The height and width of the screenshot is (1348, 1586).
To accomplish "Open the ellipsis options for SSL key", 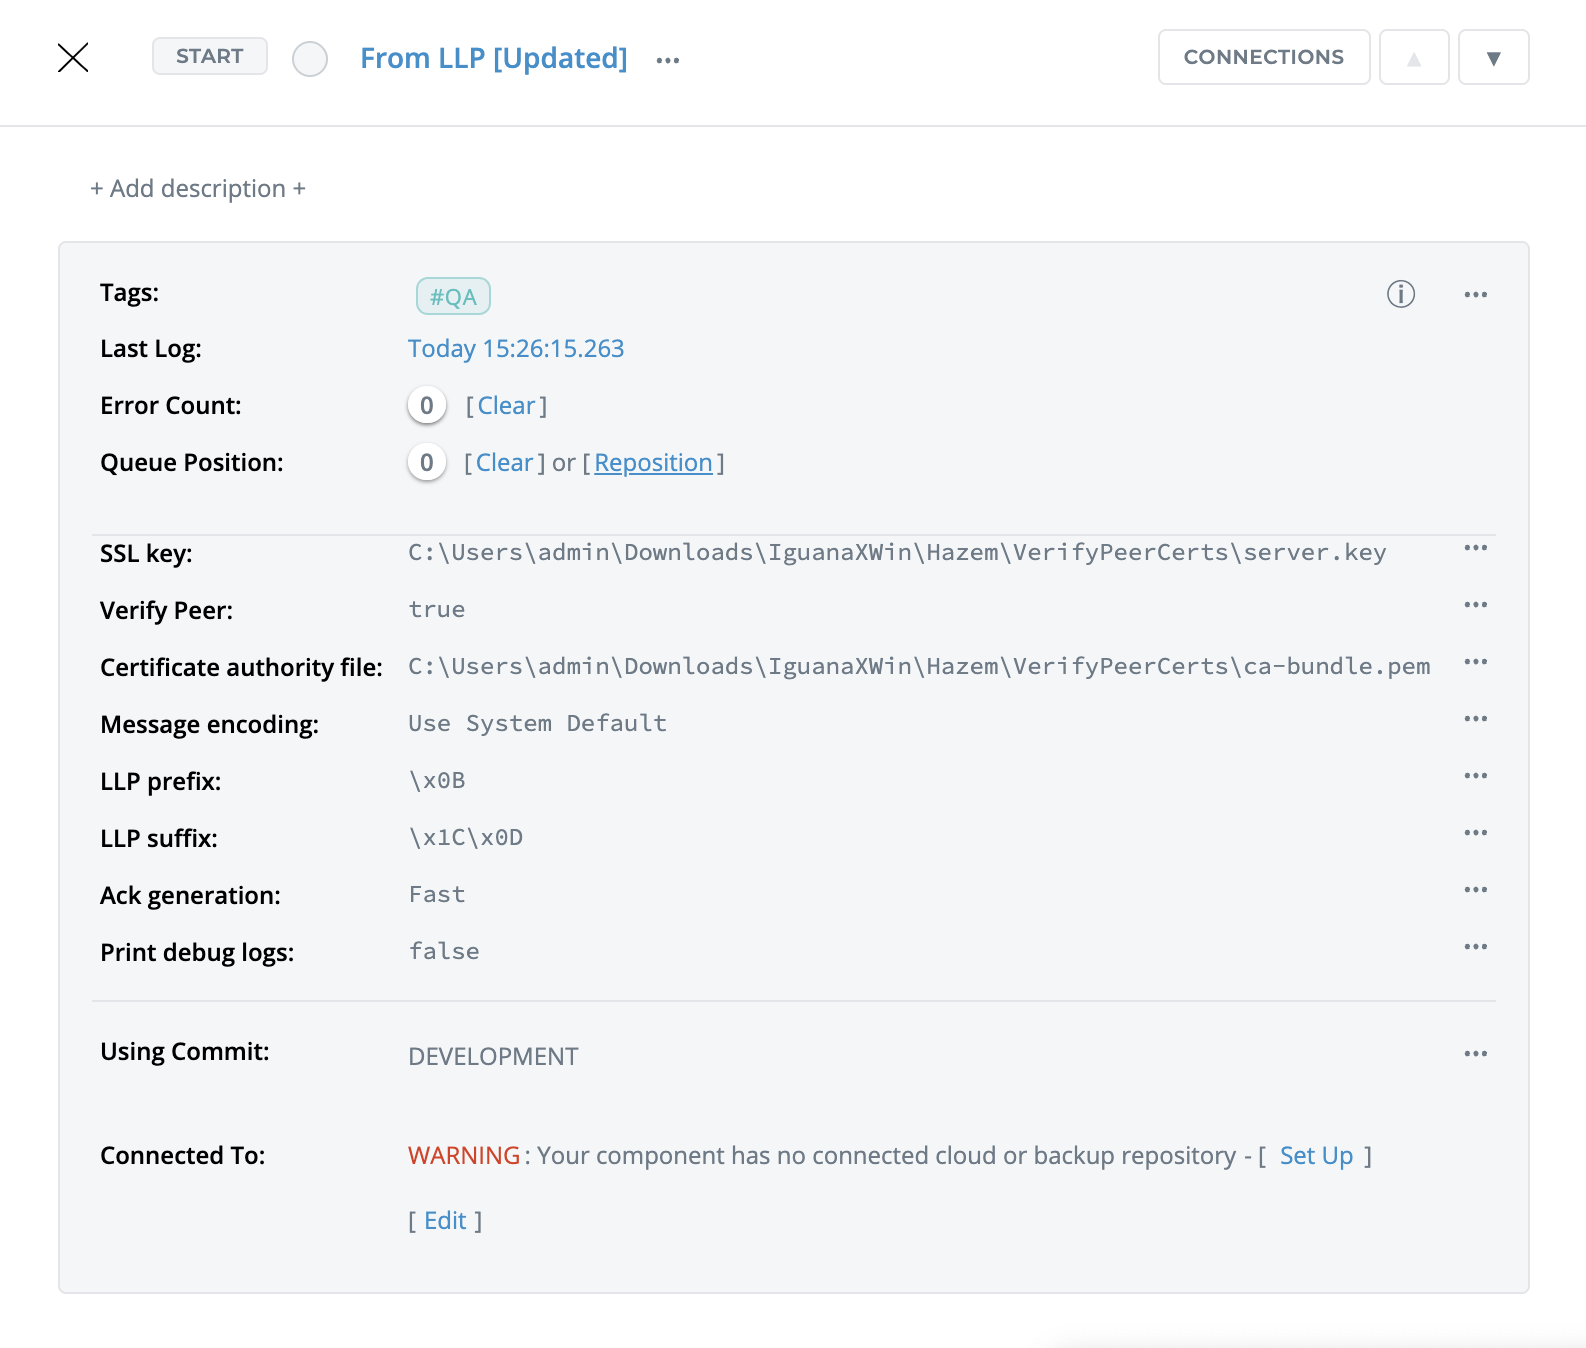I will point(1475,548).
